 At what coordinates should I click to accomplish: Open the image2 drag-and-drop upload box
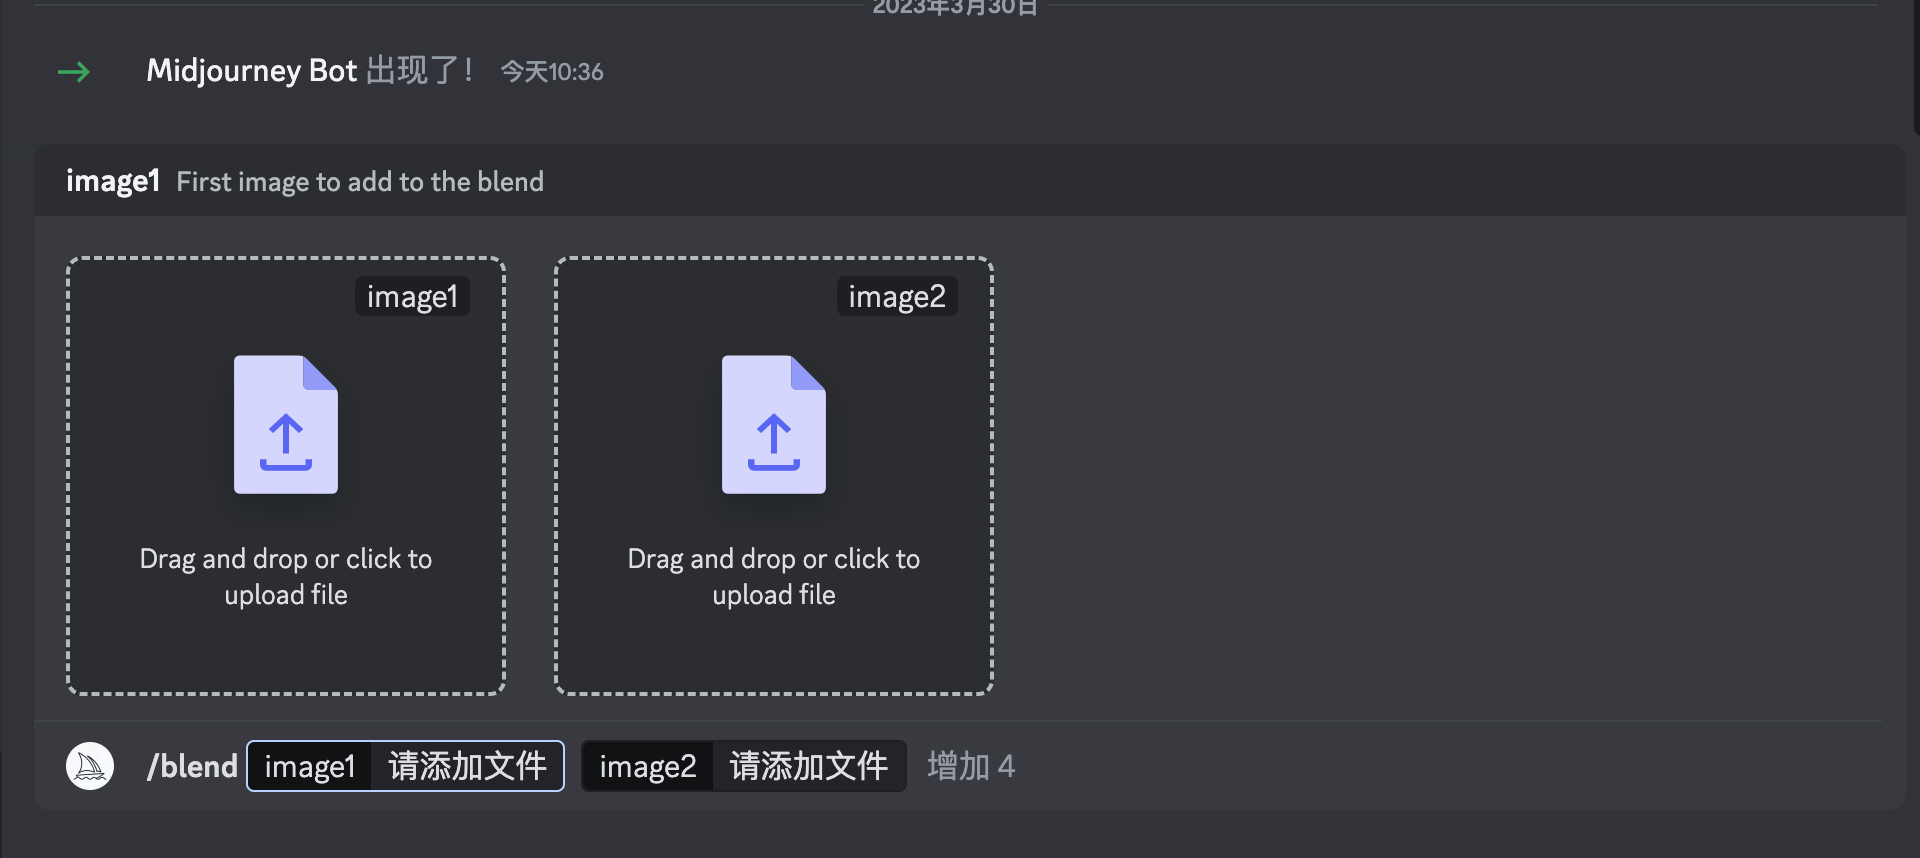pyautogui.click(x=774, y=476)
